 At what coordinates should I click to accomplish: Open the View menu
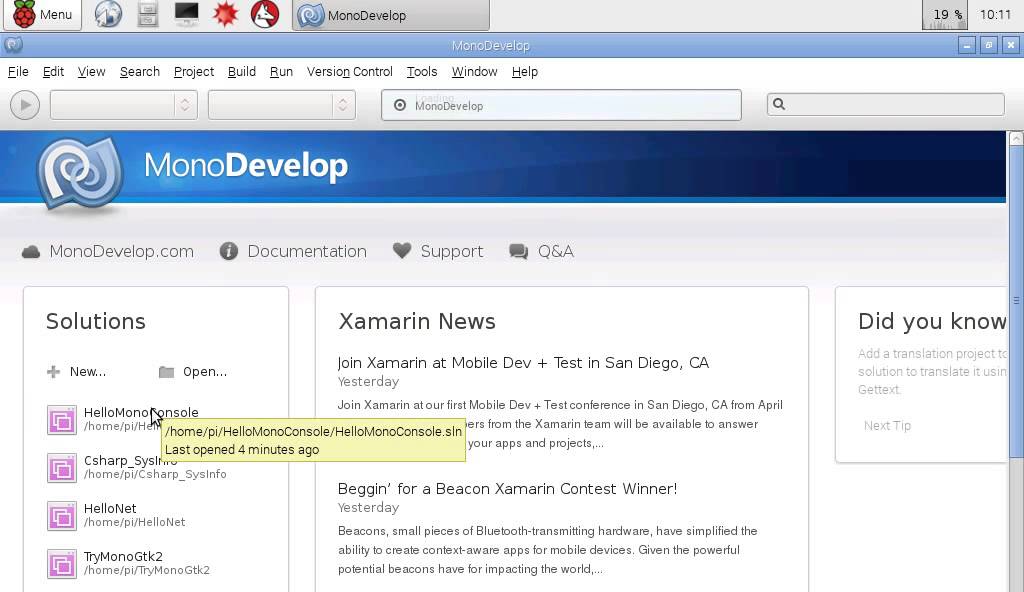pyautogui.click(x=91, y=72)
